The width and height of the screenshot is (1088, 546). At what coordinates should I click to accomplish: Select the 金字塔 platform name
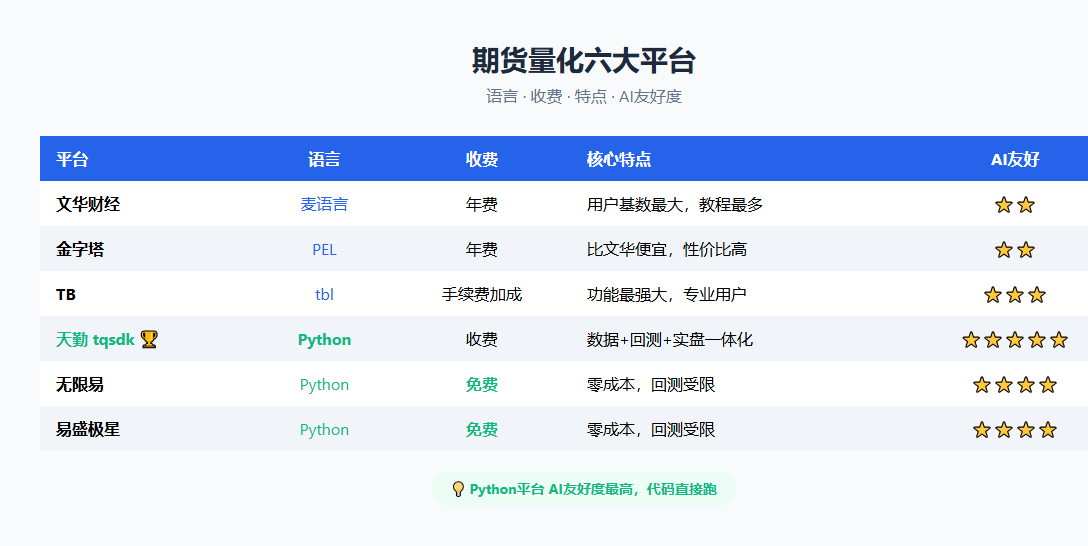point(80,249)
